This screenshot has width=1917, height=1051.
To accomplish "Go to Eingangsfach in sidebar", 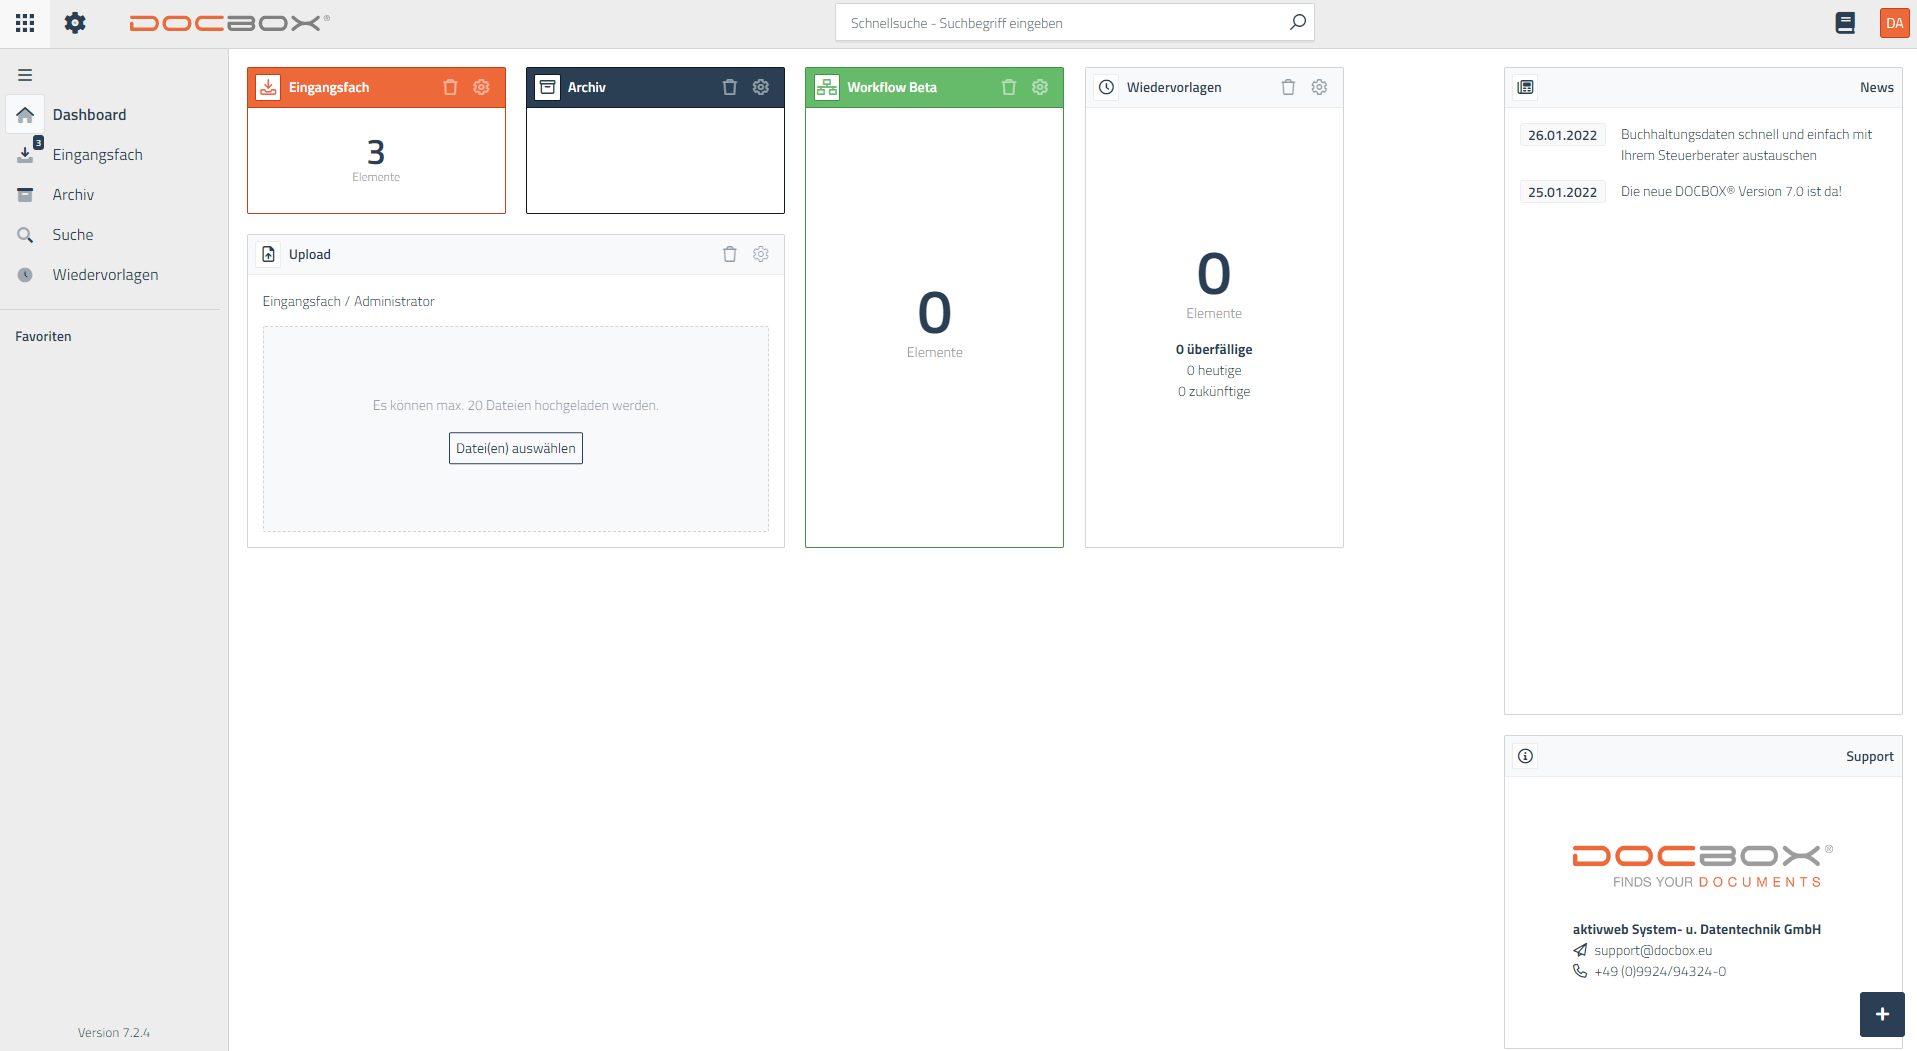I will (x=97, y=155).
